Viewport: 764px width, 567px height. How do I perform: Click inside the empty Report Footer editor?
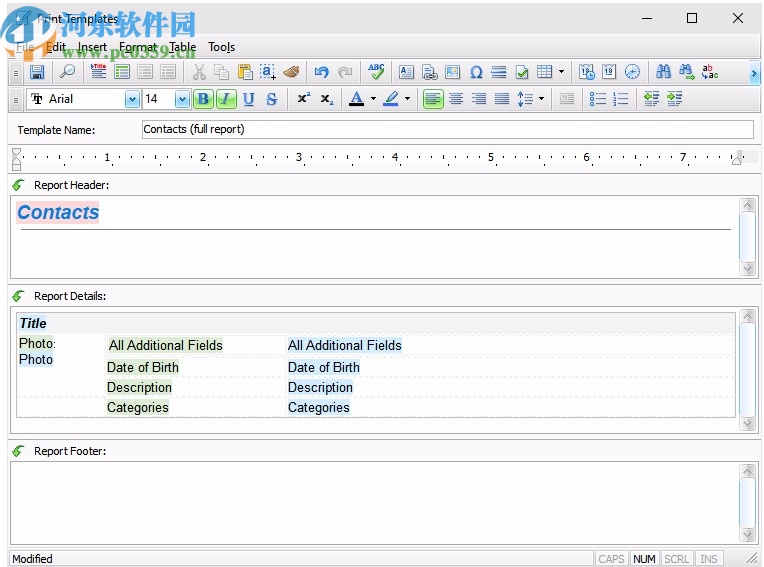(x=374, y=503)
